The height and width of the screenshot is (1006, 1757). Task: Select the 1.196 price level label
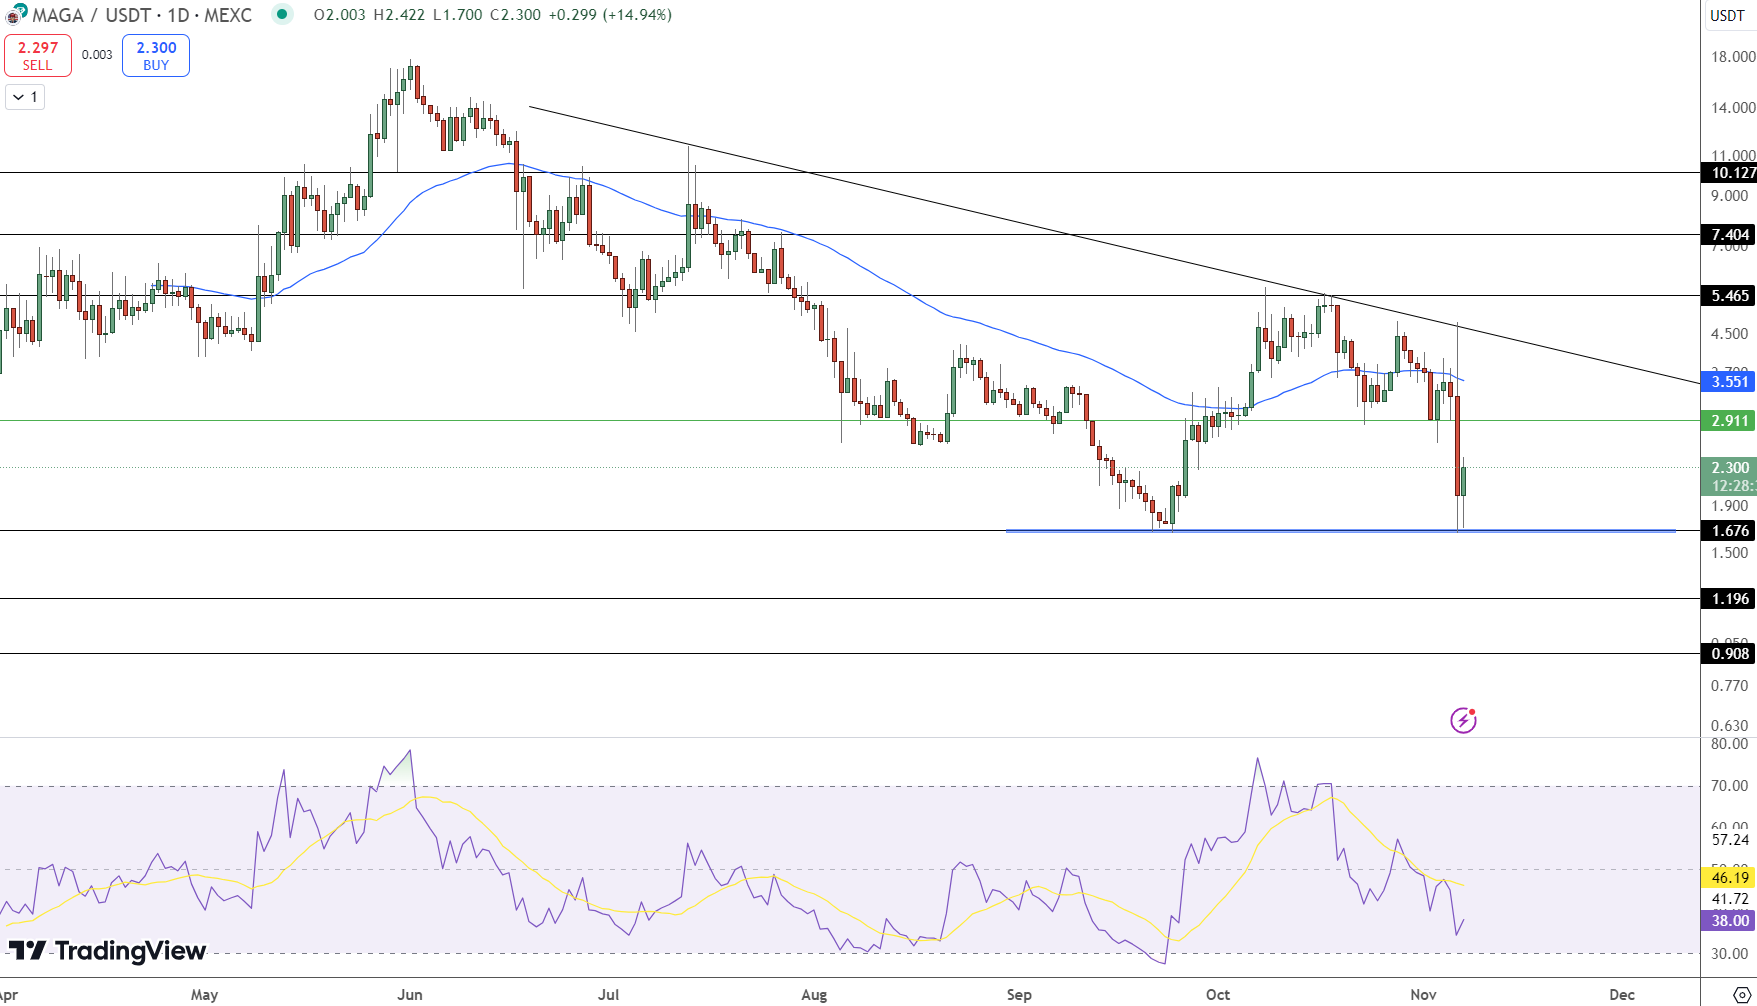pyautogui.click(x=1729, y=598)
